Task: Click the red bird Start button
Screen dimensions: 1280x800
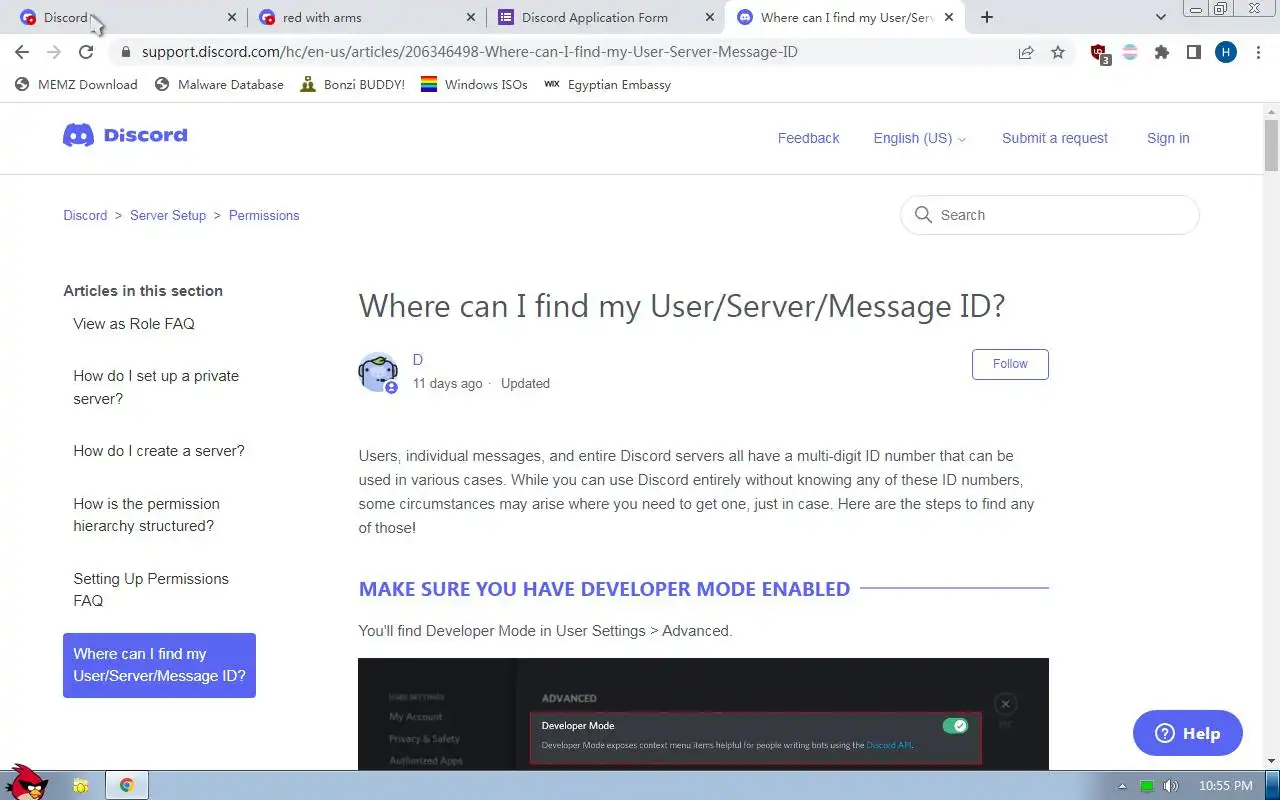Action: (x=27, y=783)
